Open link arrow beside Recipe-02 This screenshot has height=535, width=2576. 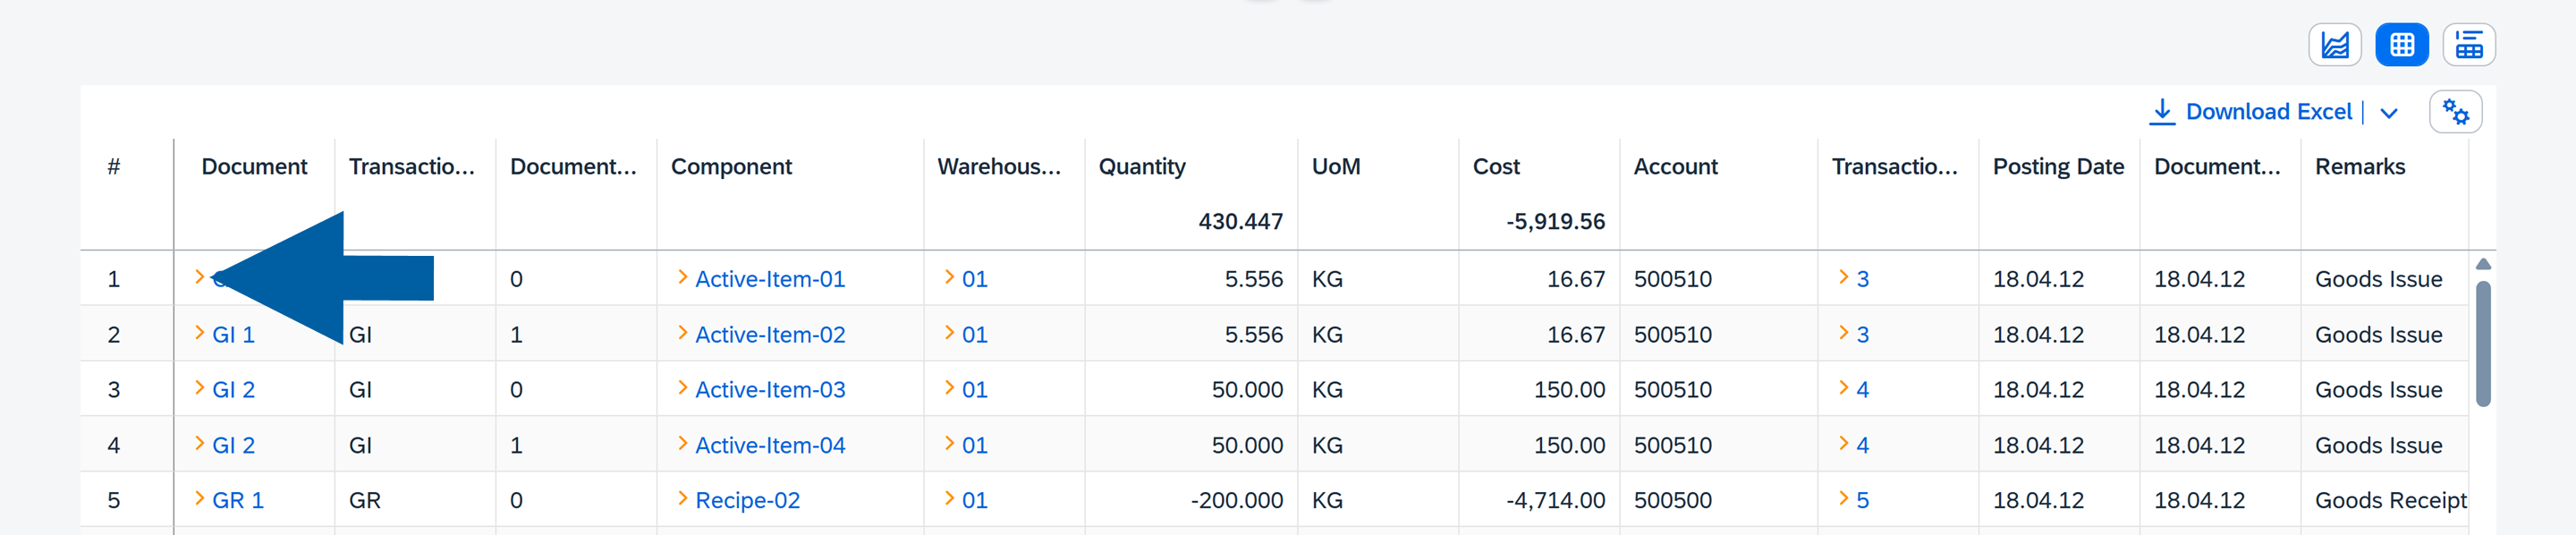click(x=682, y=499)
